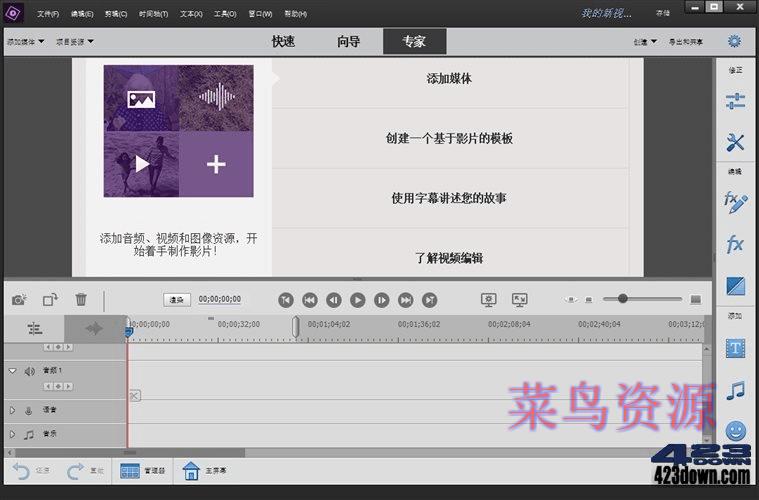Click the Render (渲染) button
This screenshot has height=500, width=759.
177,300
